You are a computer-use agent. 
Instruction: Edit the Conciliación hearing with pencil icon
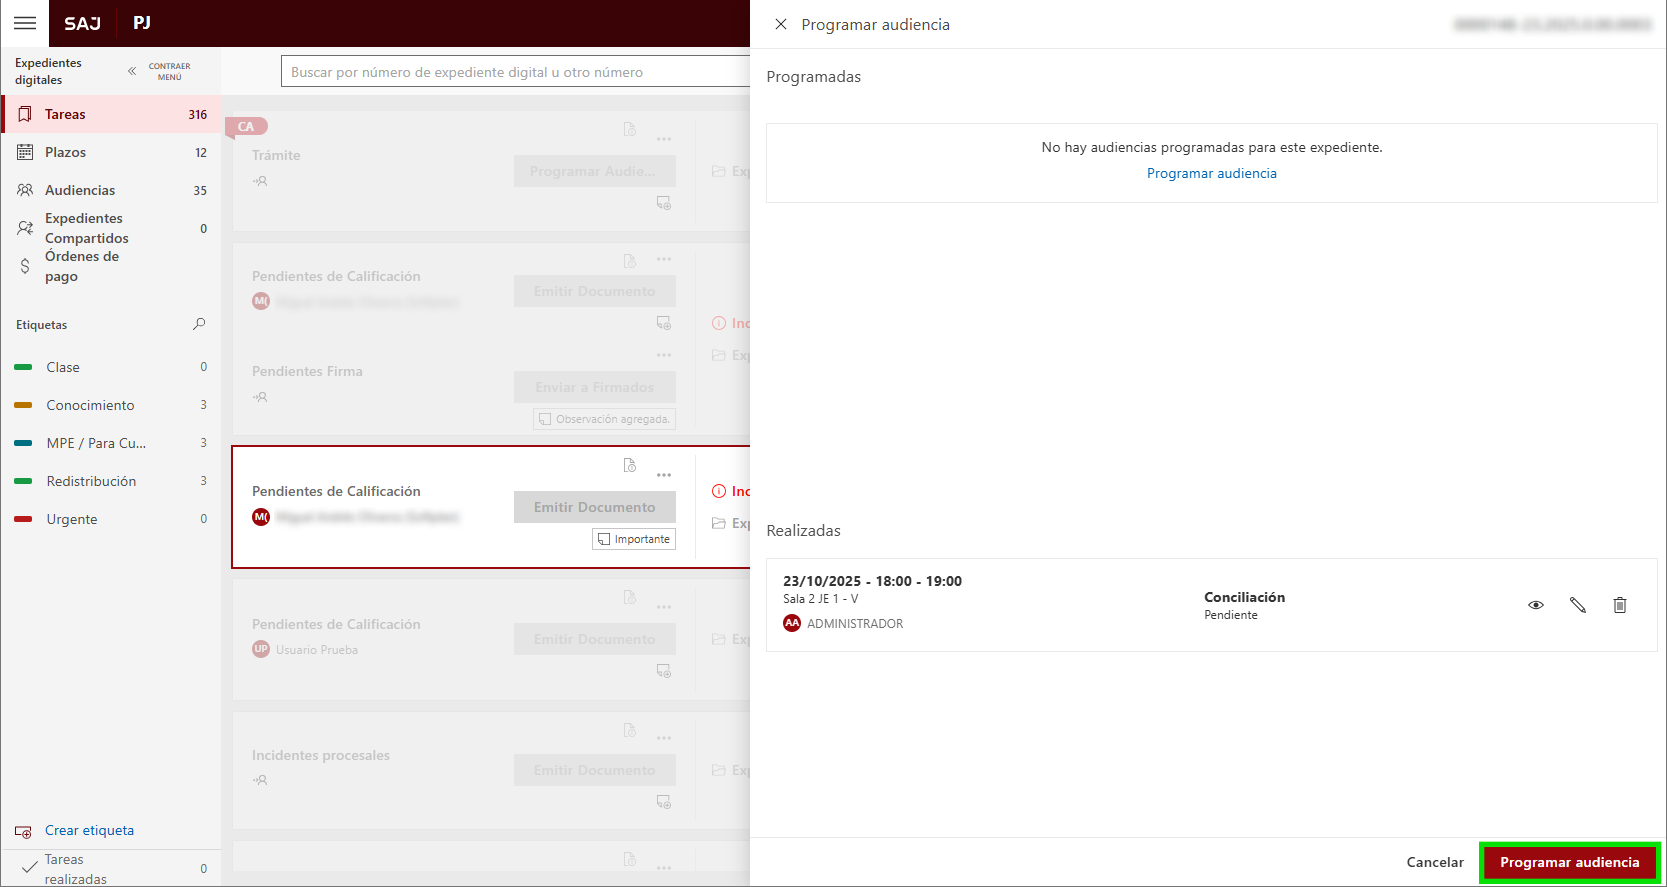1578,605
